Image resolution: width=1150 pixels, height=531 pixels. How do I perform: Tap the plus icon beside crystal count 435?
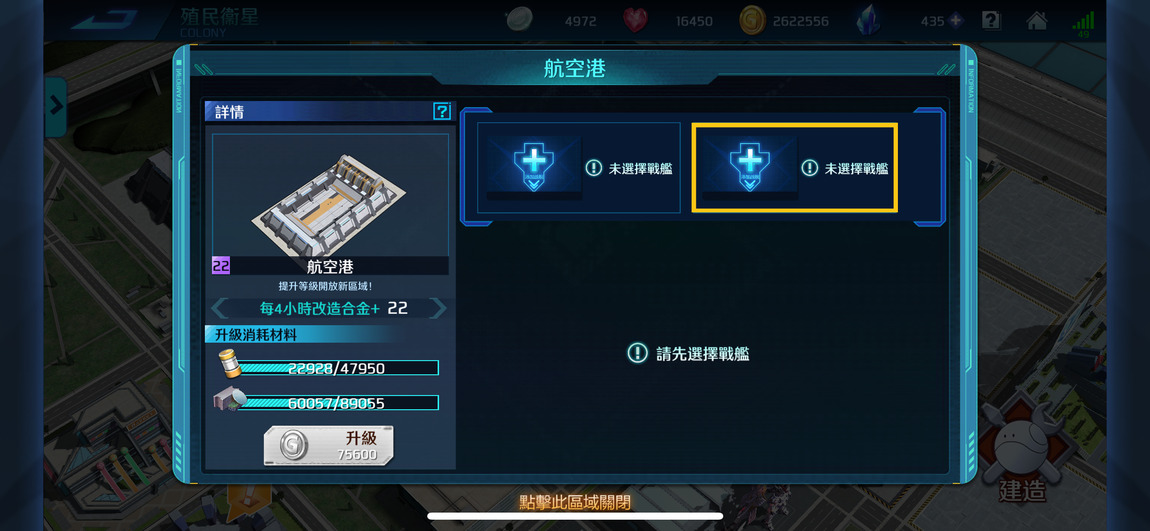(956, 21)
